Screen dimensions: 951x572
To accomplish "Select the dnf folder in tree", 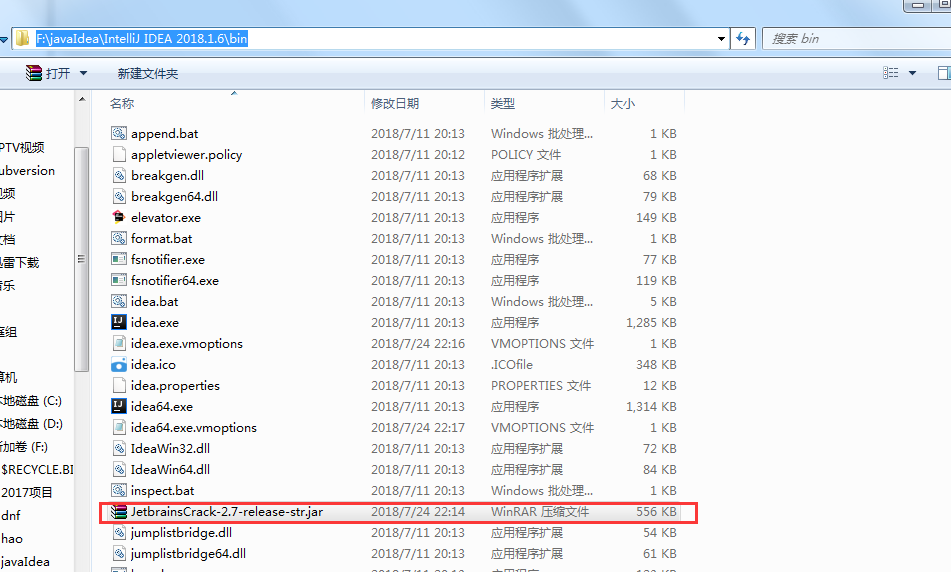I will coord(10,516).
